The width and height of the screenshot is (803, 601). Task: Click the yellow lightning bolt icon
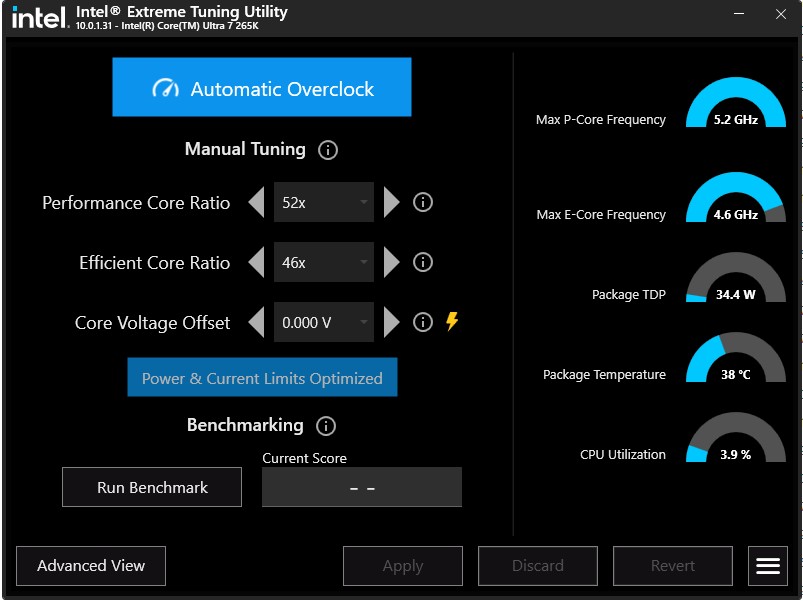tap(452, 321)
